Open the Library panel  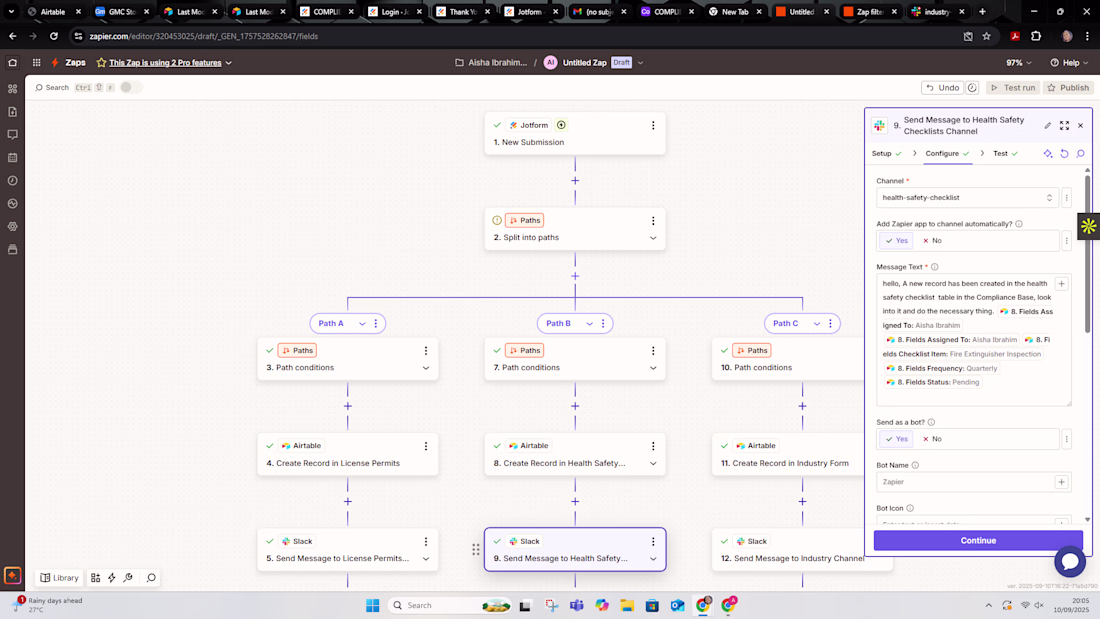[59, 578]
